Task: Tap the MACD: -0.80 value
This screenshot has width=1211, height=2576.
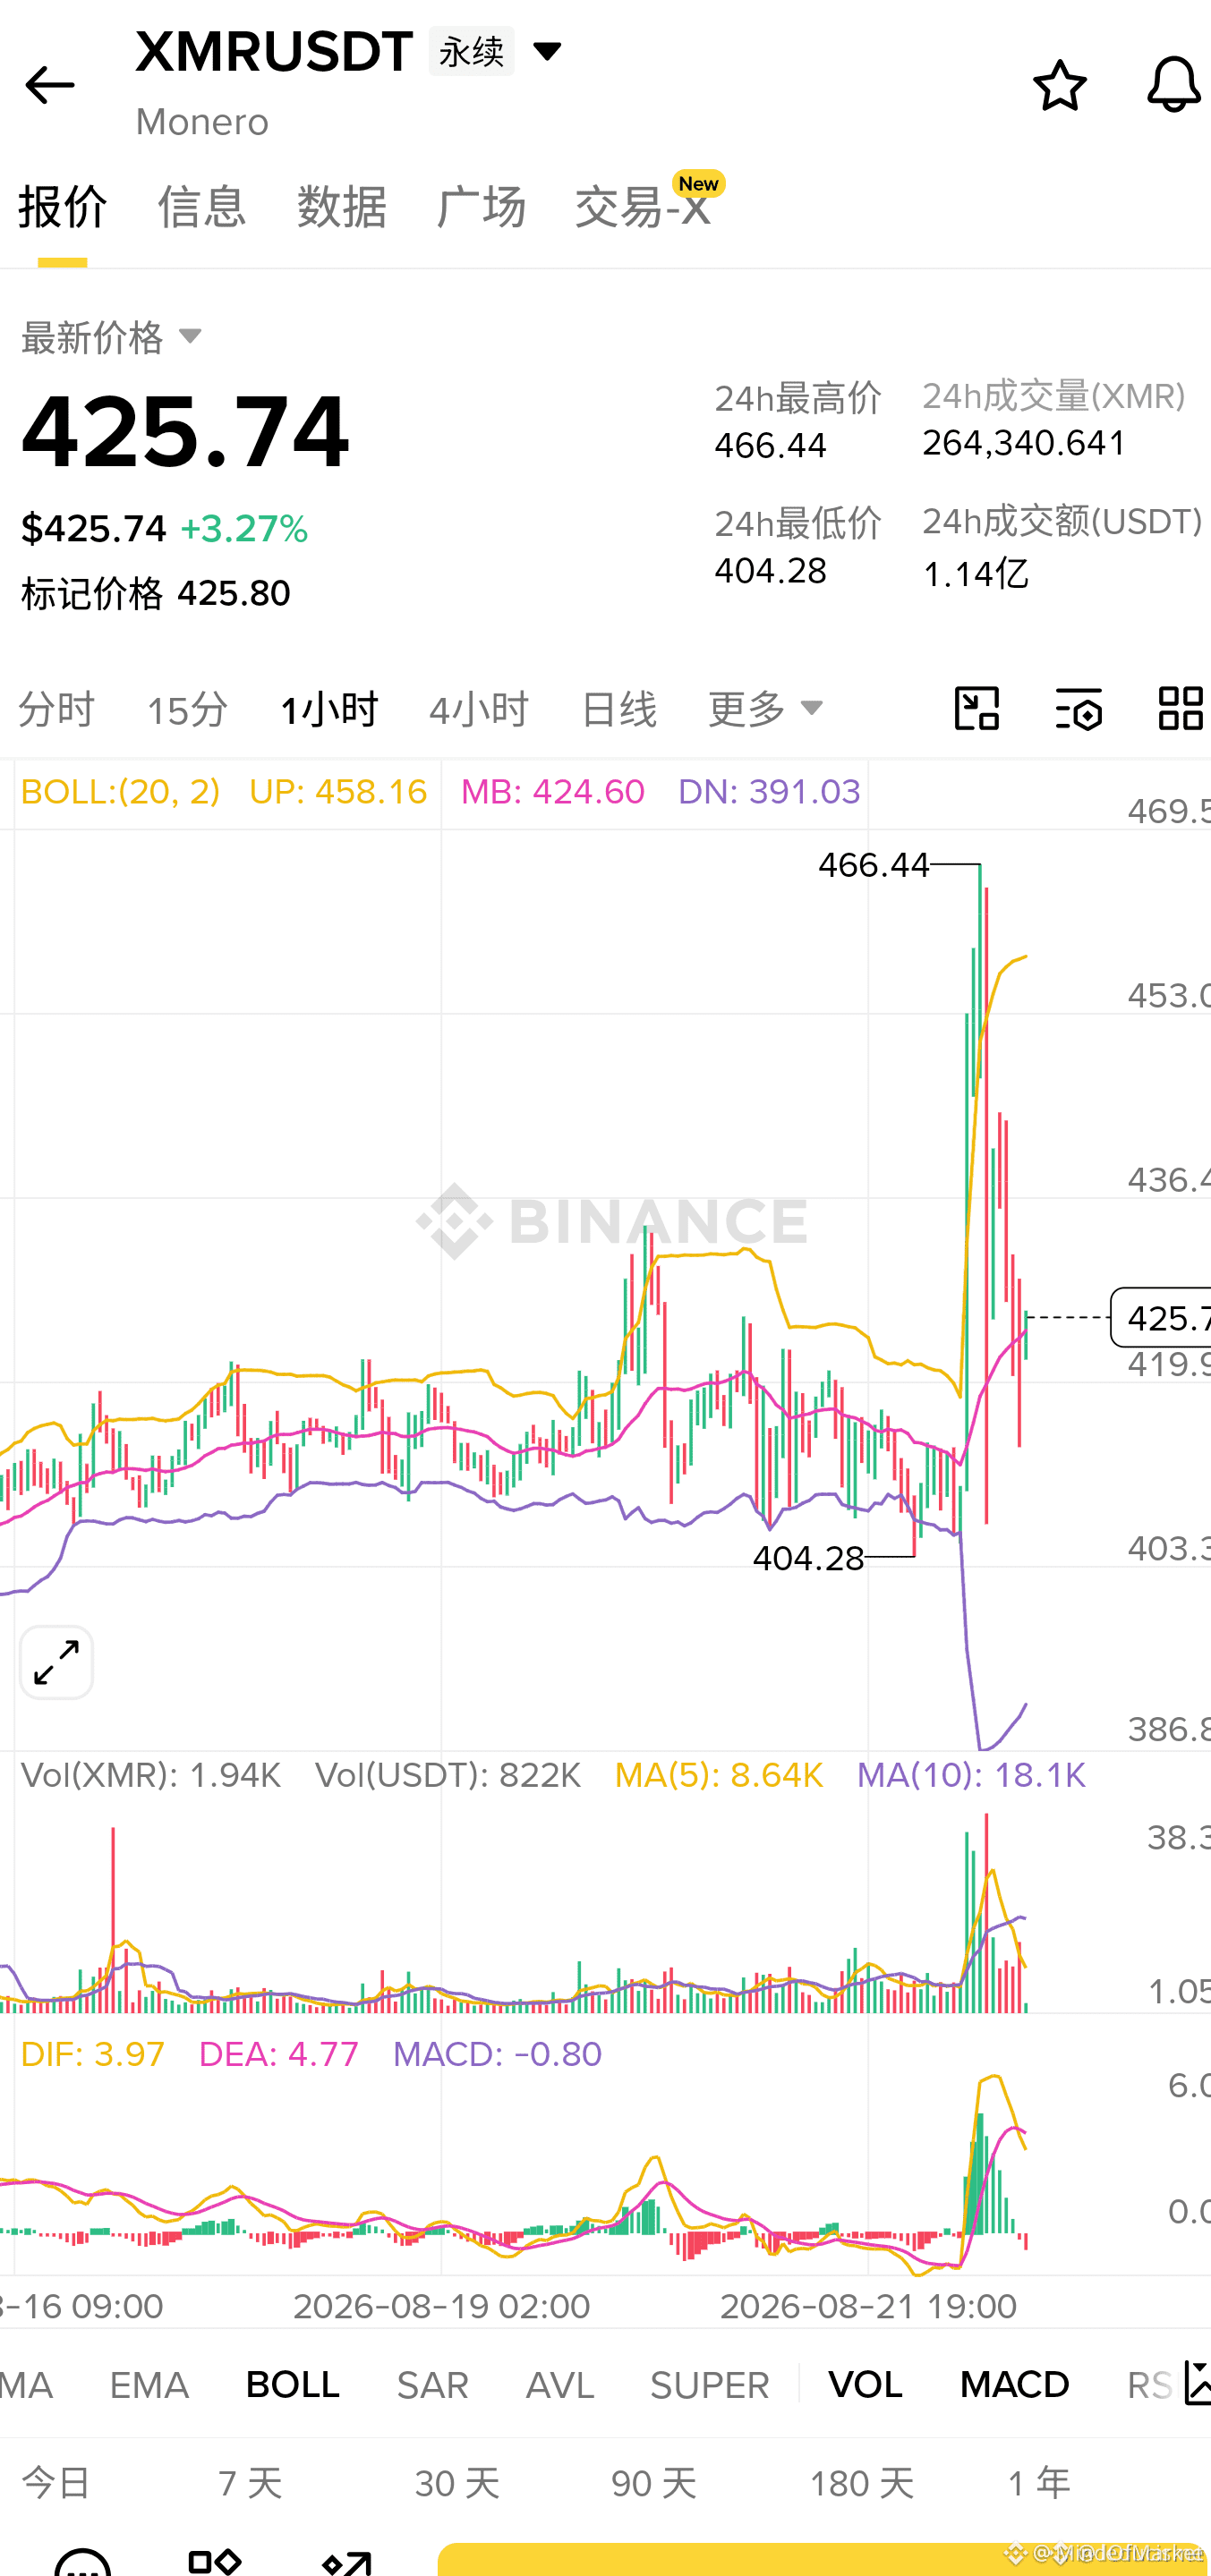Action: pyautogui.click(x=497, y=2054)
